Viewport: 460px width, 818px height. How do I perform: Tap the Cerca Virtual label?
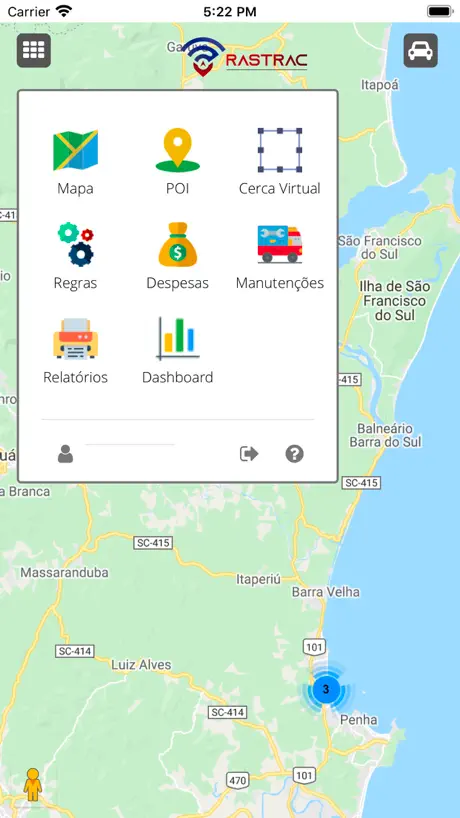point(280,189)
